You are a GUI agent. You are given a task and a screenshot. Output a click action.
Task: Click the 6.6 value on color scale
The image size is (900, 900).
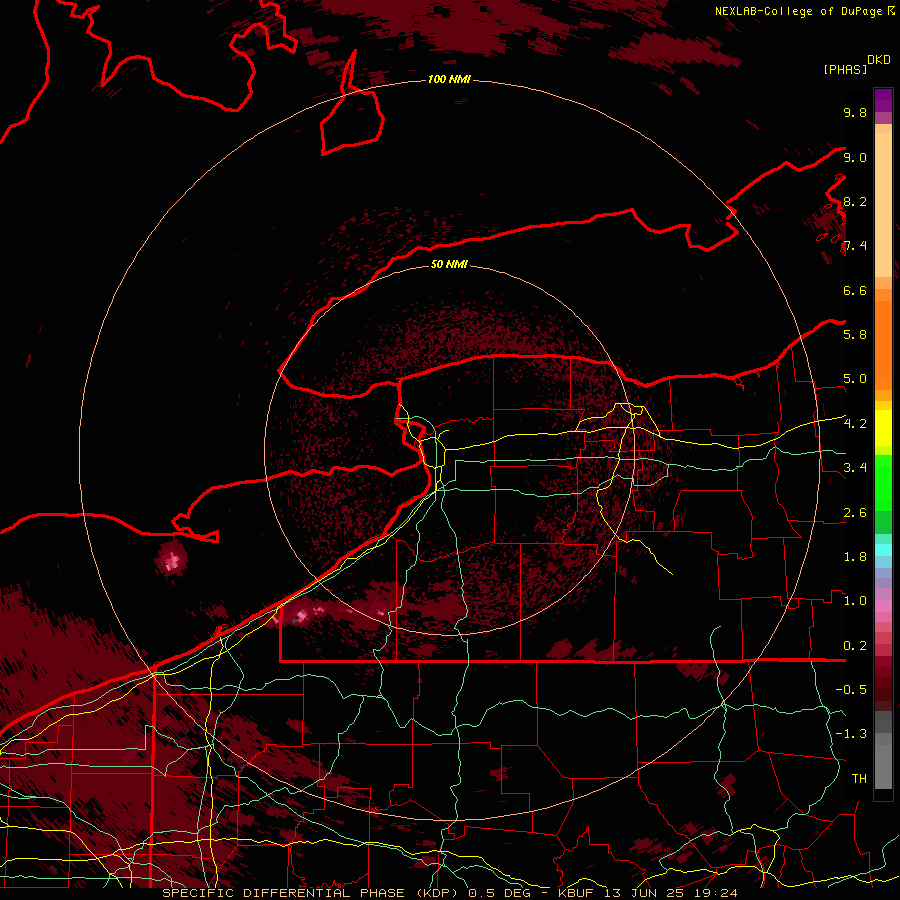pyautogui.click(x=855, y=290)
